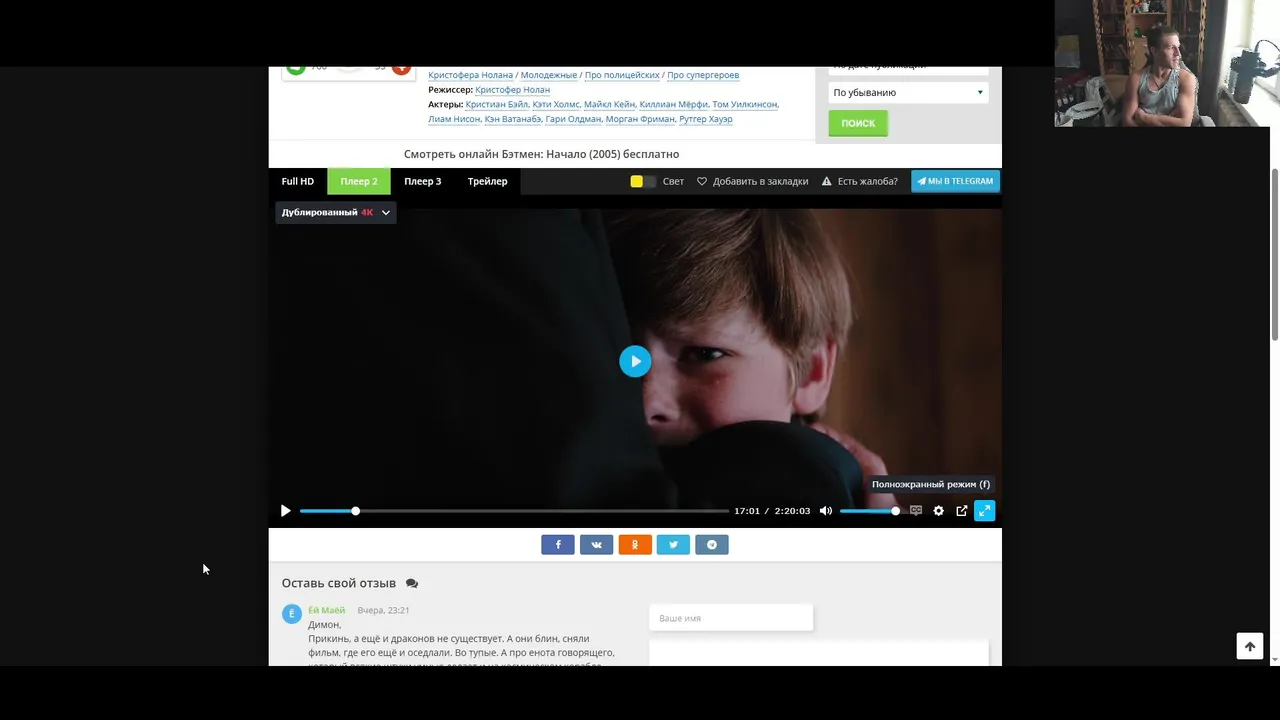
Task: Open the actor Лиам Нисон link
Action: [454, 119]
